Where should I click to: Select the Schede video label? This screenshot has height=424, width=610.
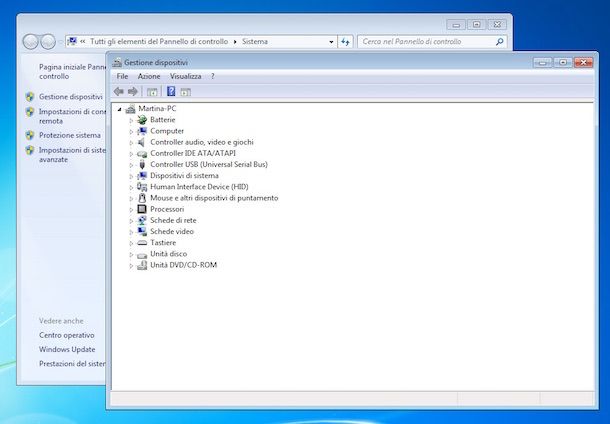click(x=172, y=231)
